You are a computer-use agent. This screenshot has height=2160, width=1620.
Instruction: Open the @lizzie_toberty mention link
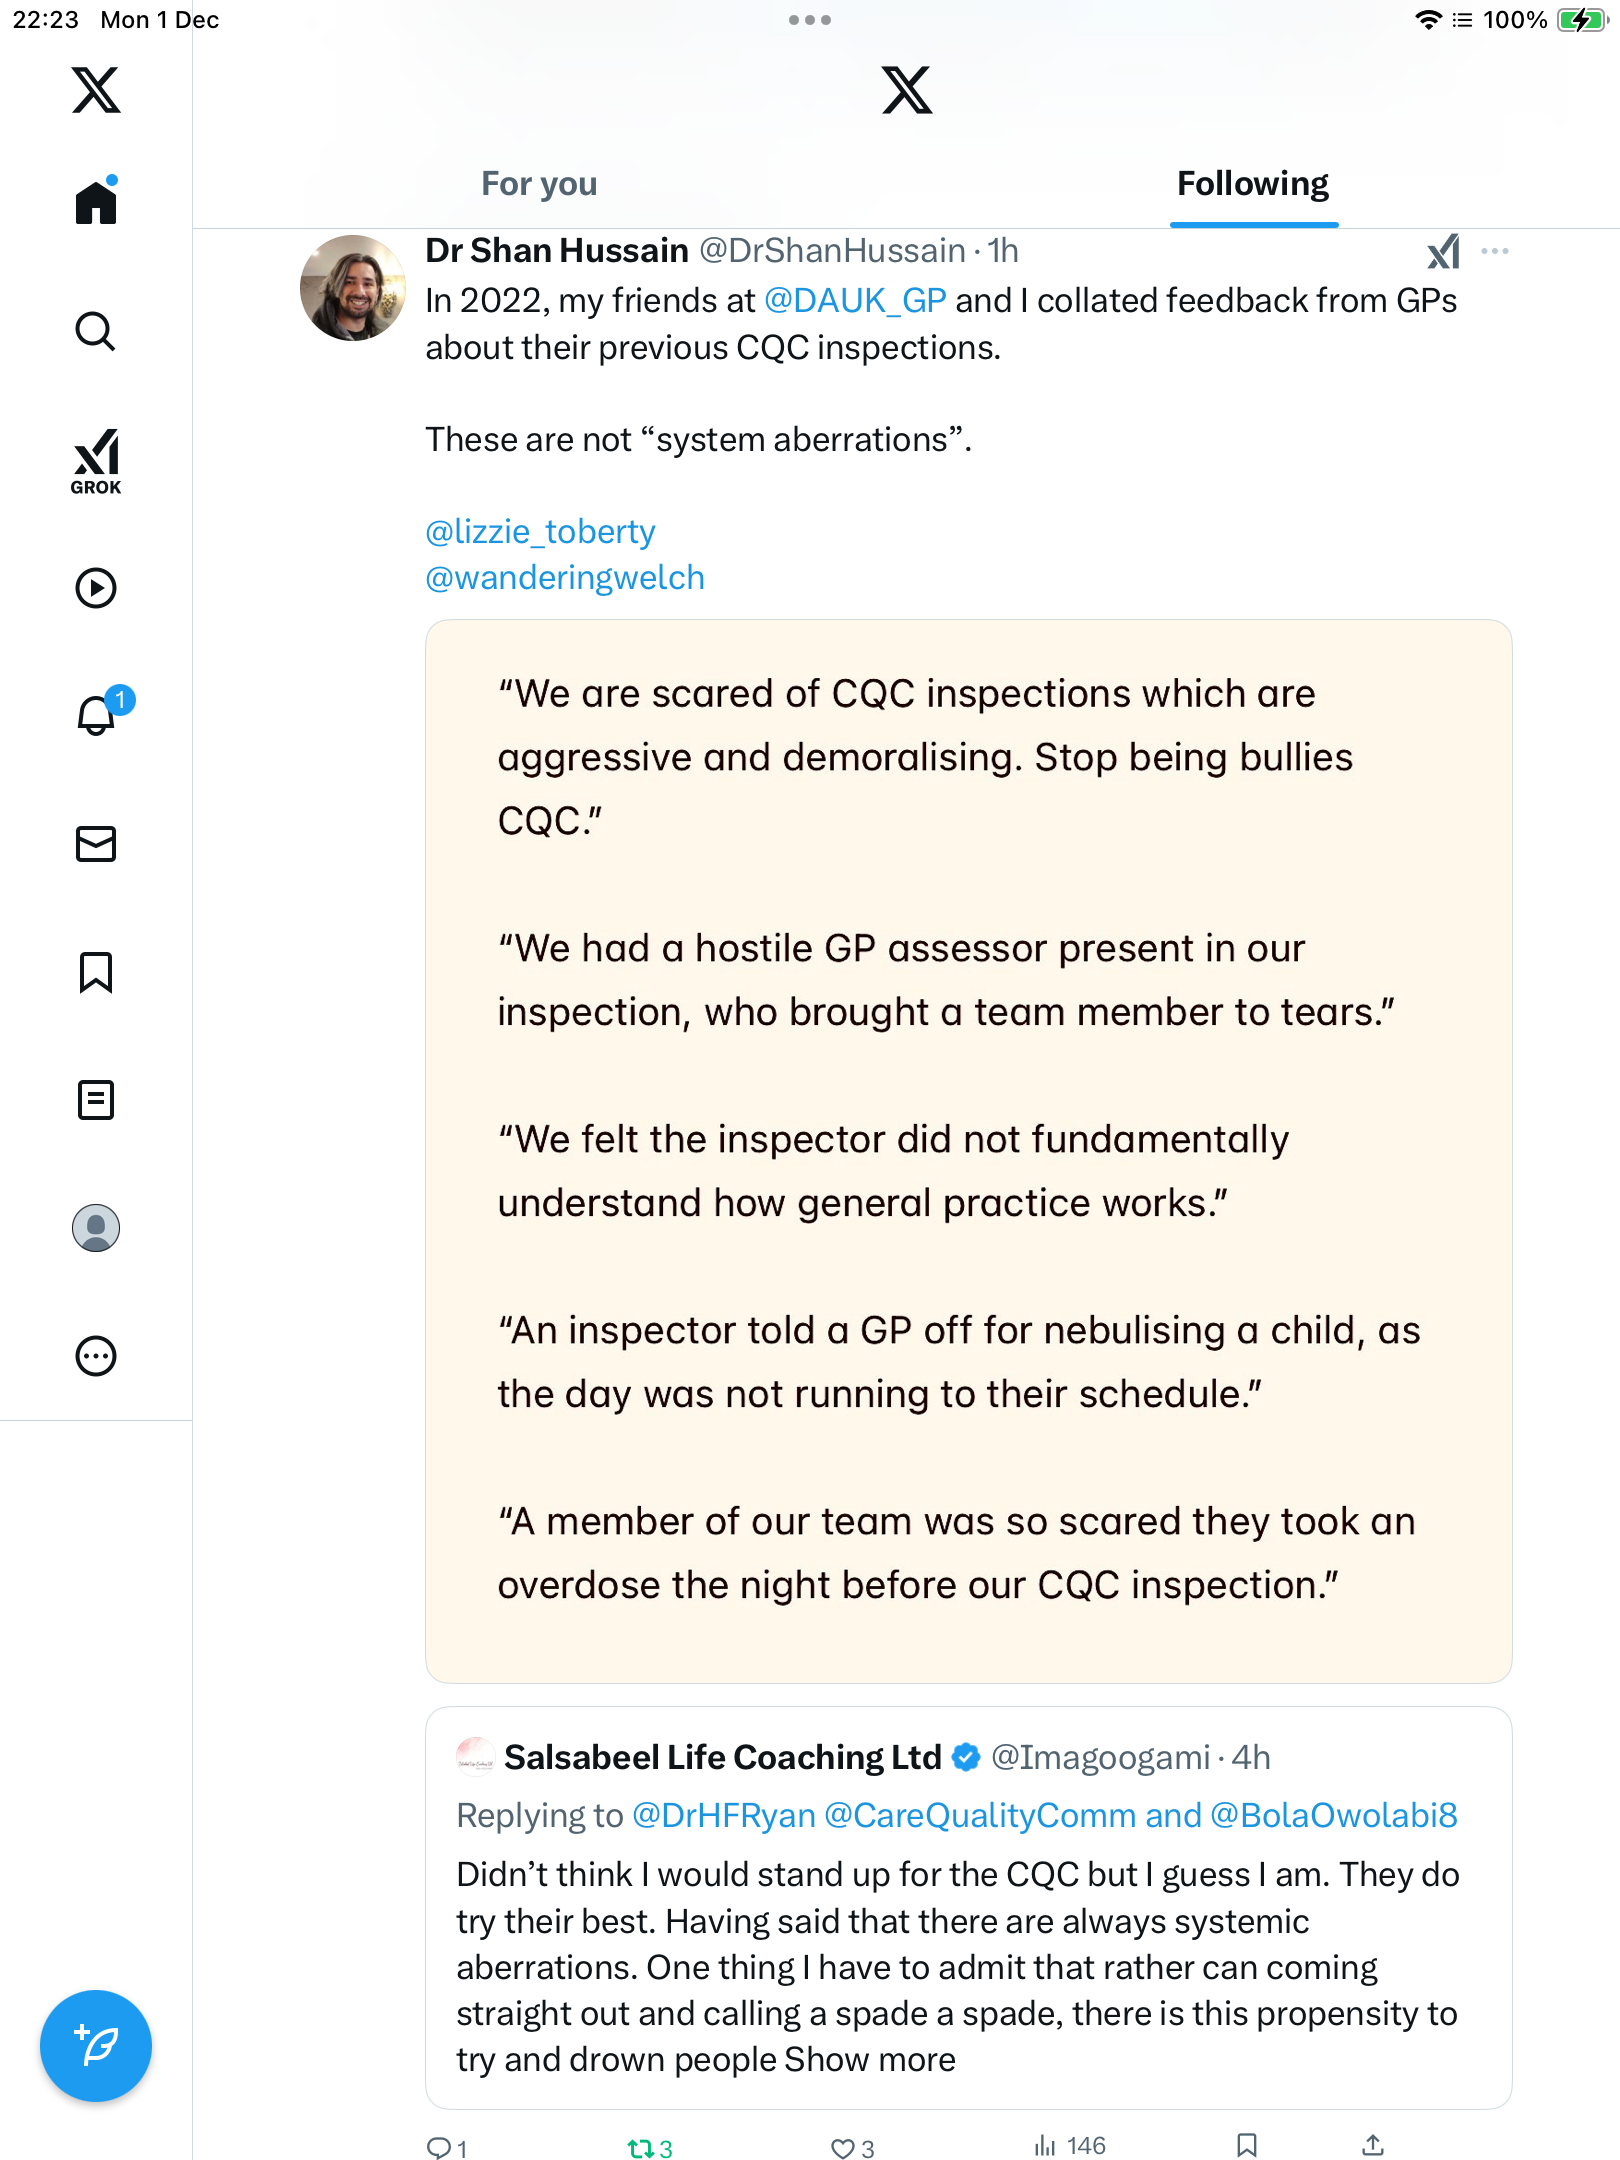(540, 532)
